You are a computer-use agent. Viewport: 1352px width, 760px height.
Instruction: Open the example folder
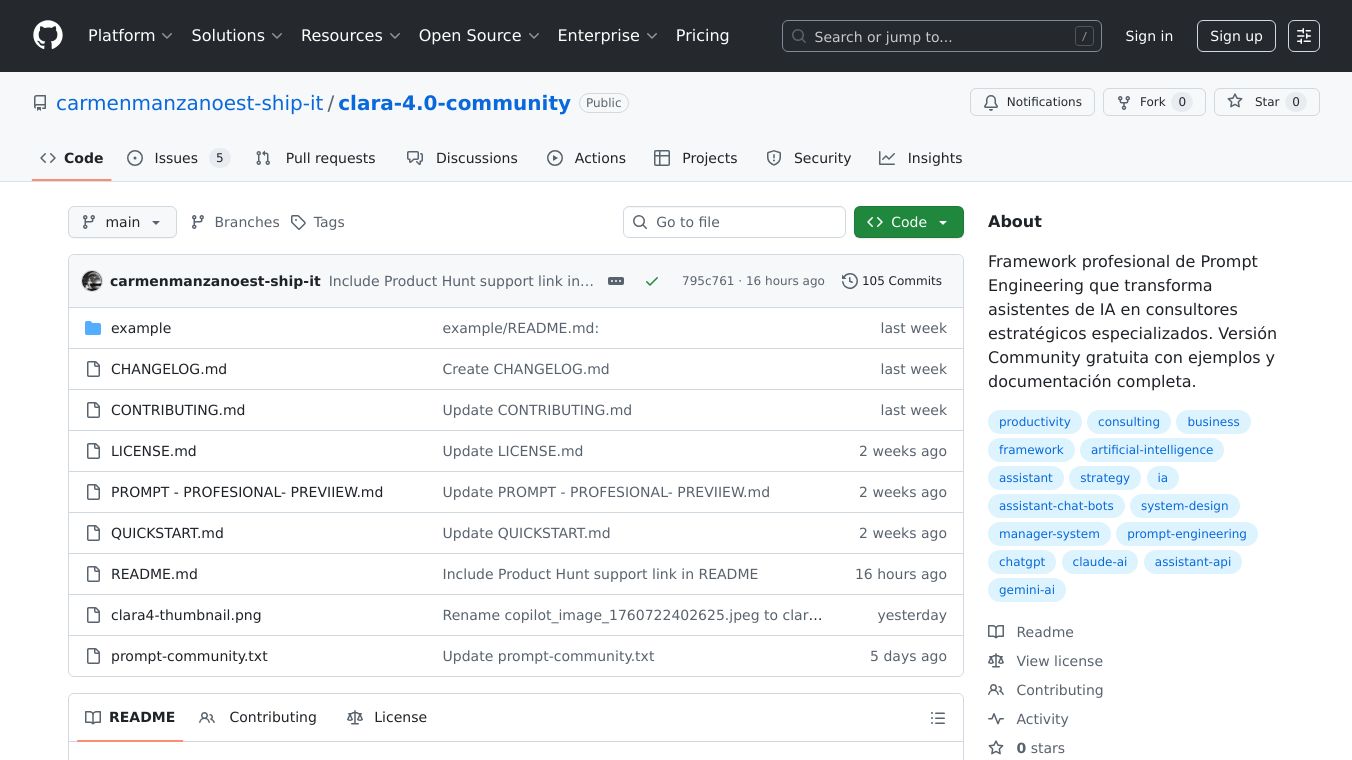(x=141, y=328)
